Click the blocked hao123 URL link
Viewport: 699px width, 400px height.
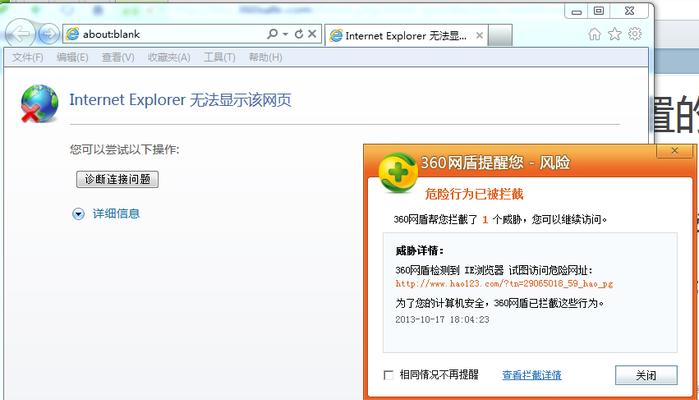[x=504, y=284]
